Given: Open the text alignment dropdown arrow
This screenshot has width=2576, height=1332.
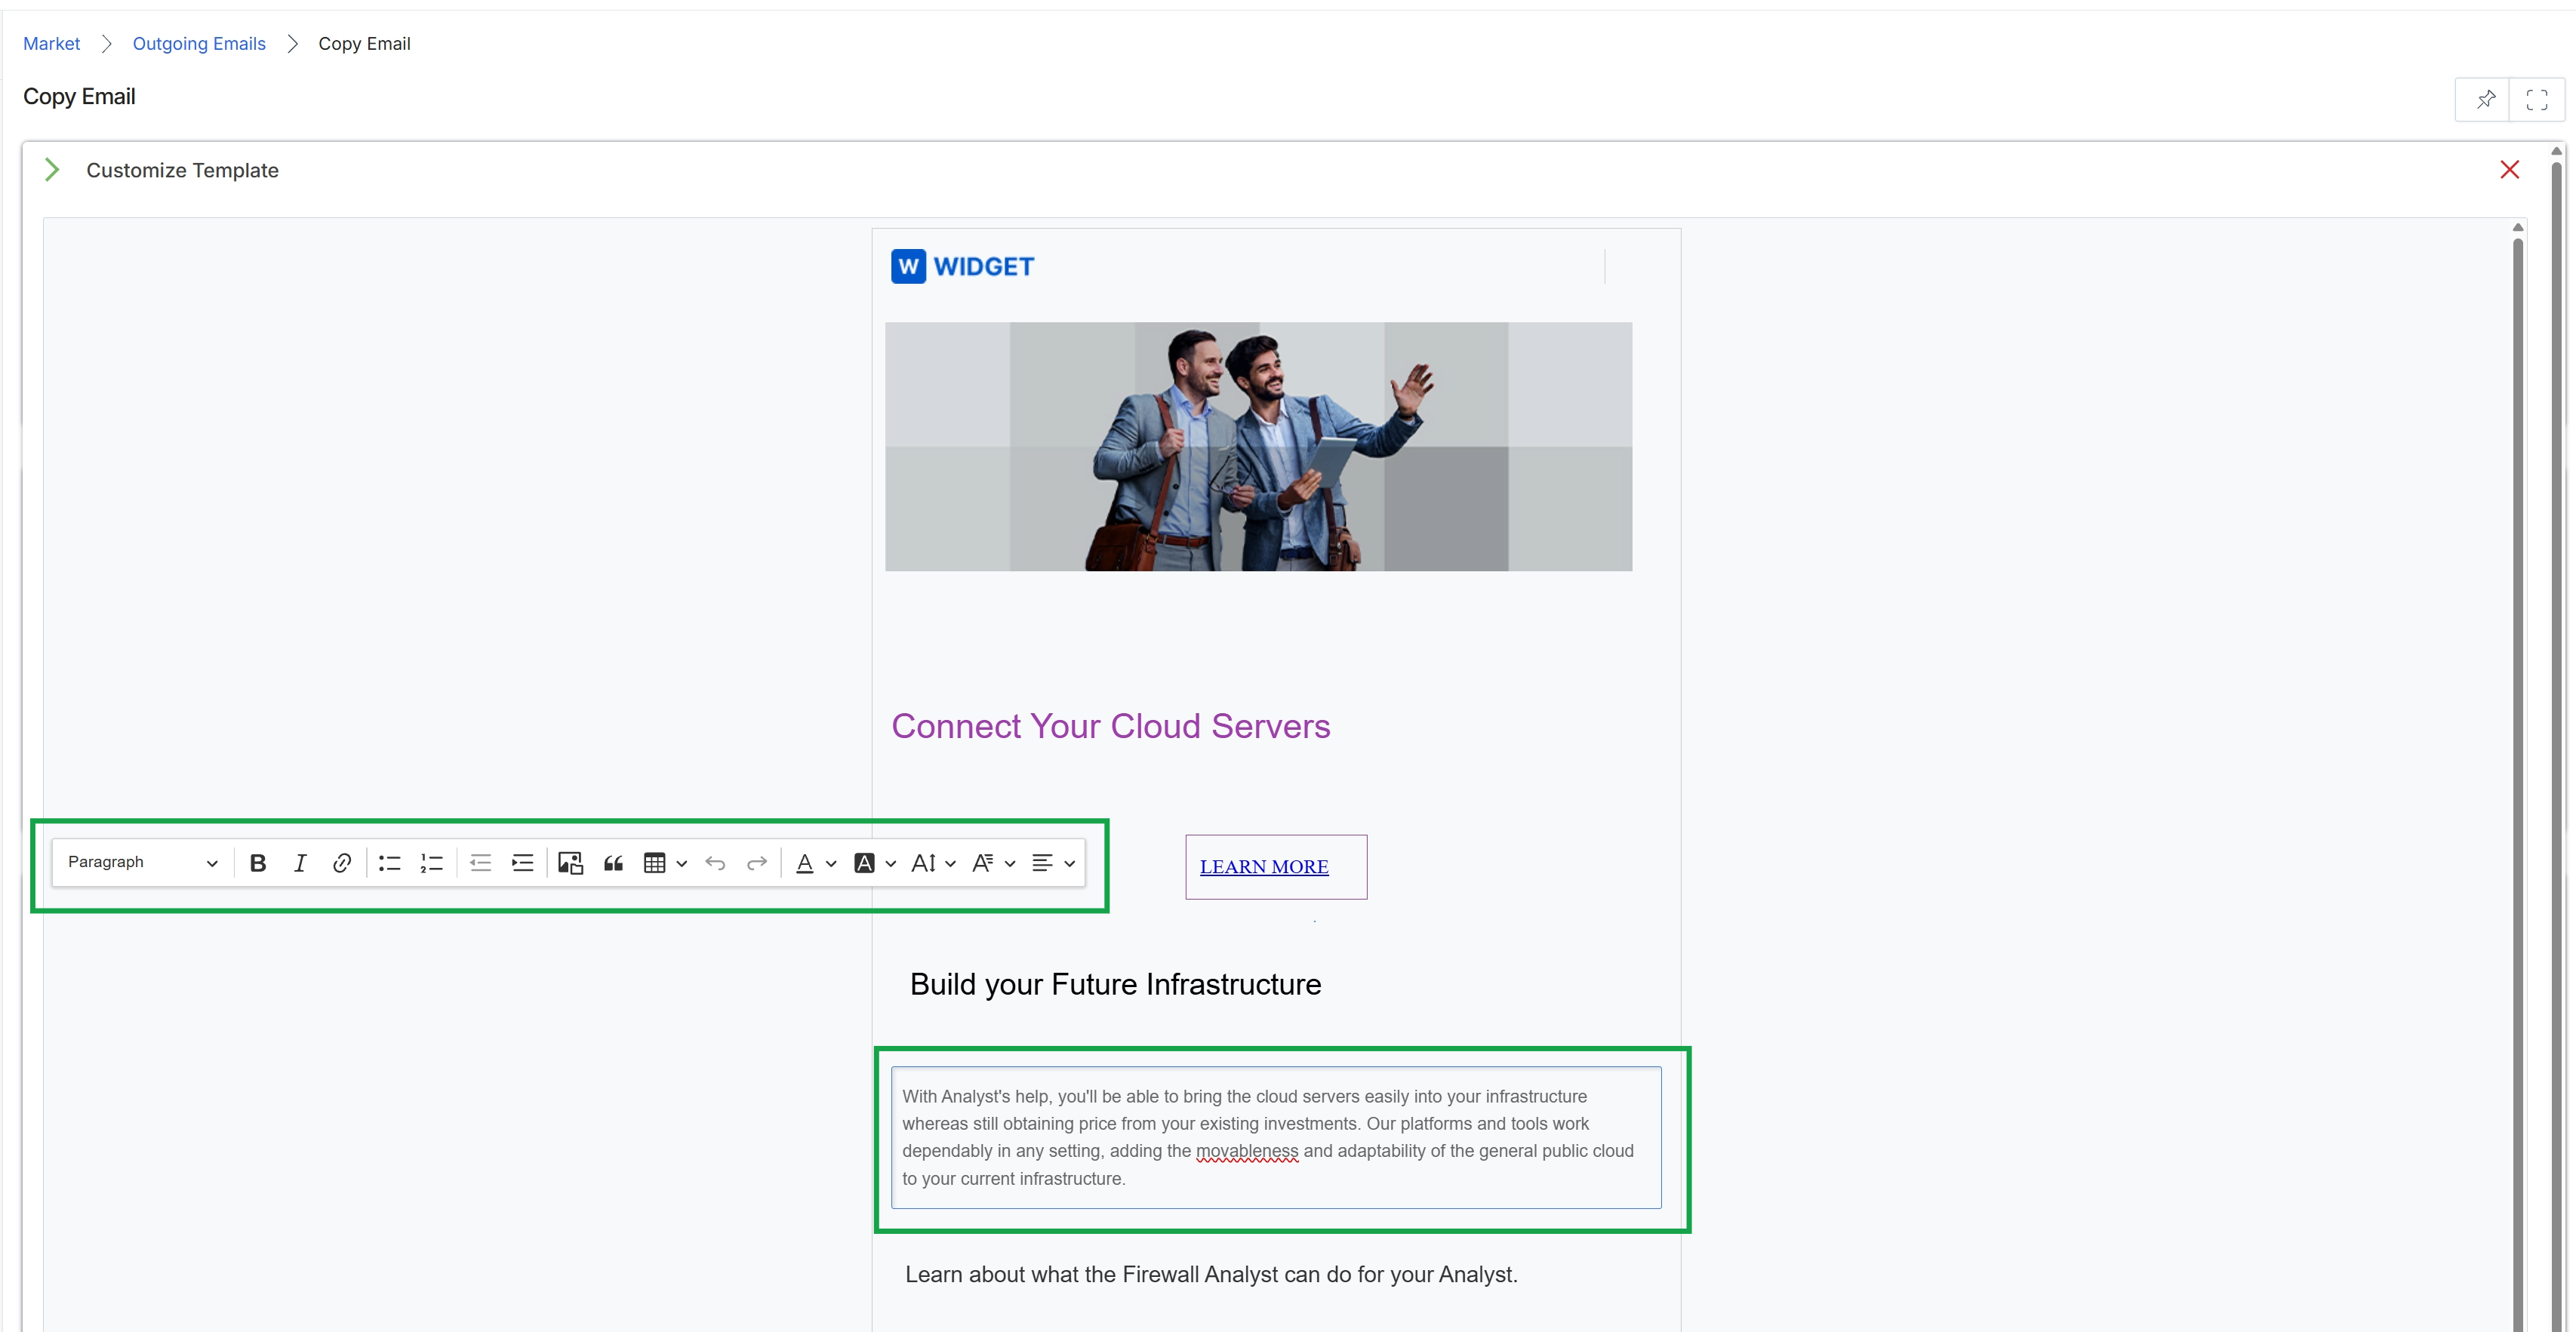Looking at the screenshot, I should tap(1070, 864).
